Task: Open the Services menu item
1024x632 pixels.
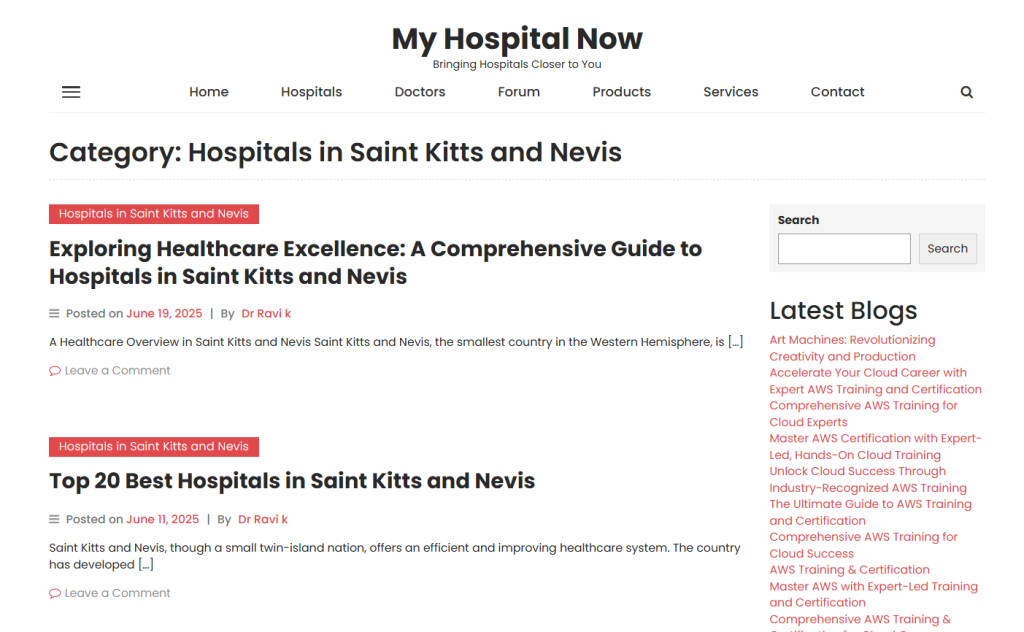Action: coord(730,92)
